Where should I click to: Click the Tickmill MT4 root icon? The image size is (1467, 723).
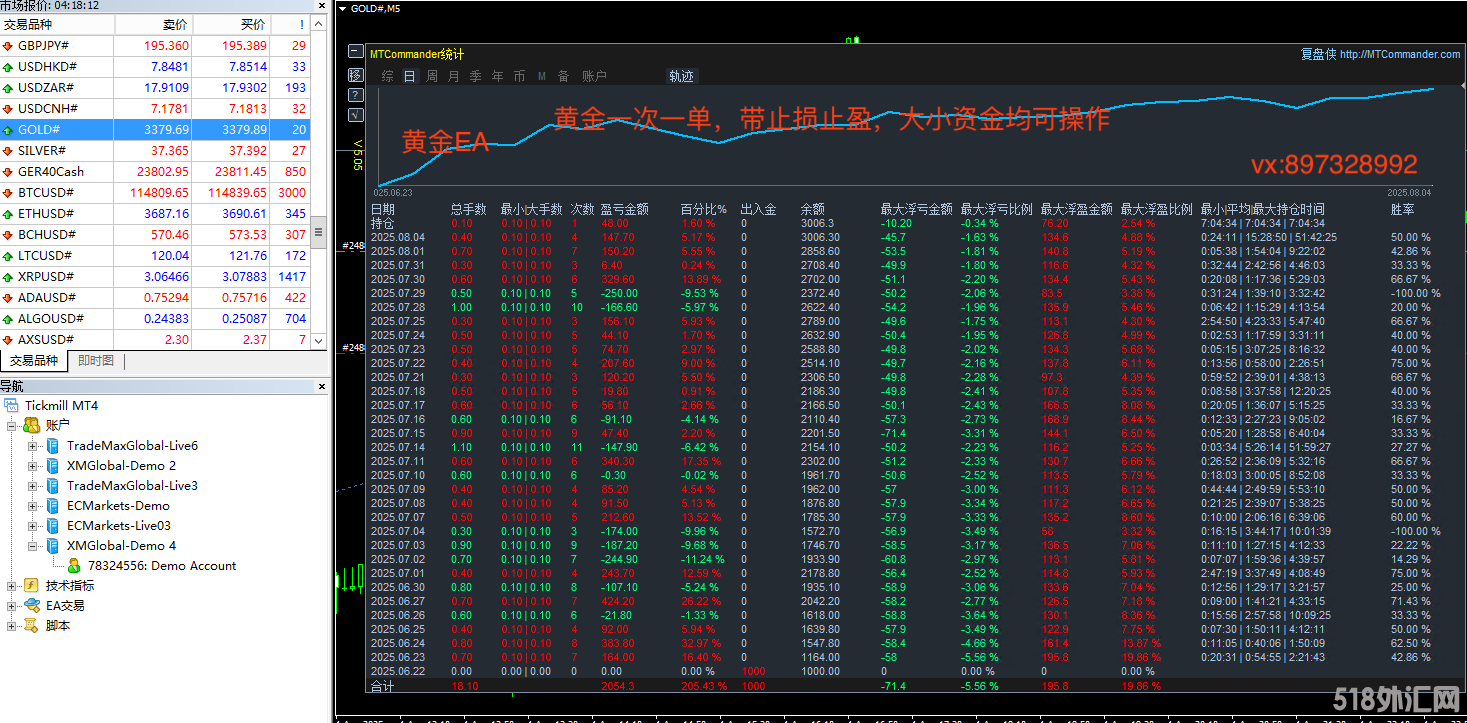(x=11, y=405)
